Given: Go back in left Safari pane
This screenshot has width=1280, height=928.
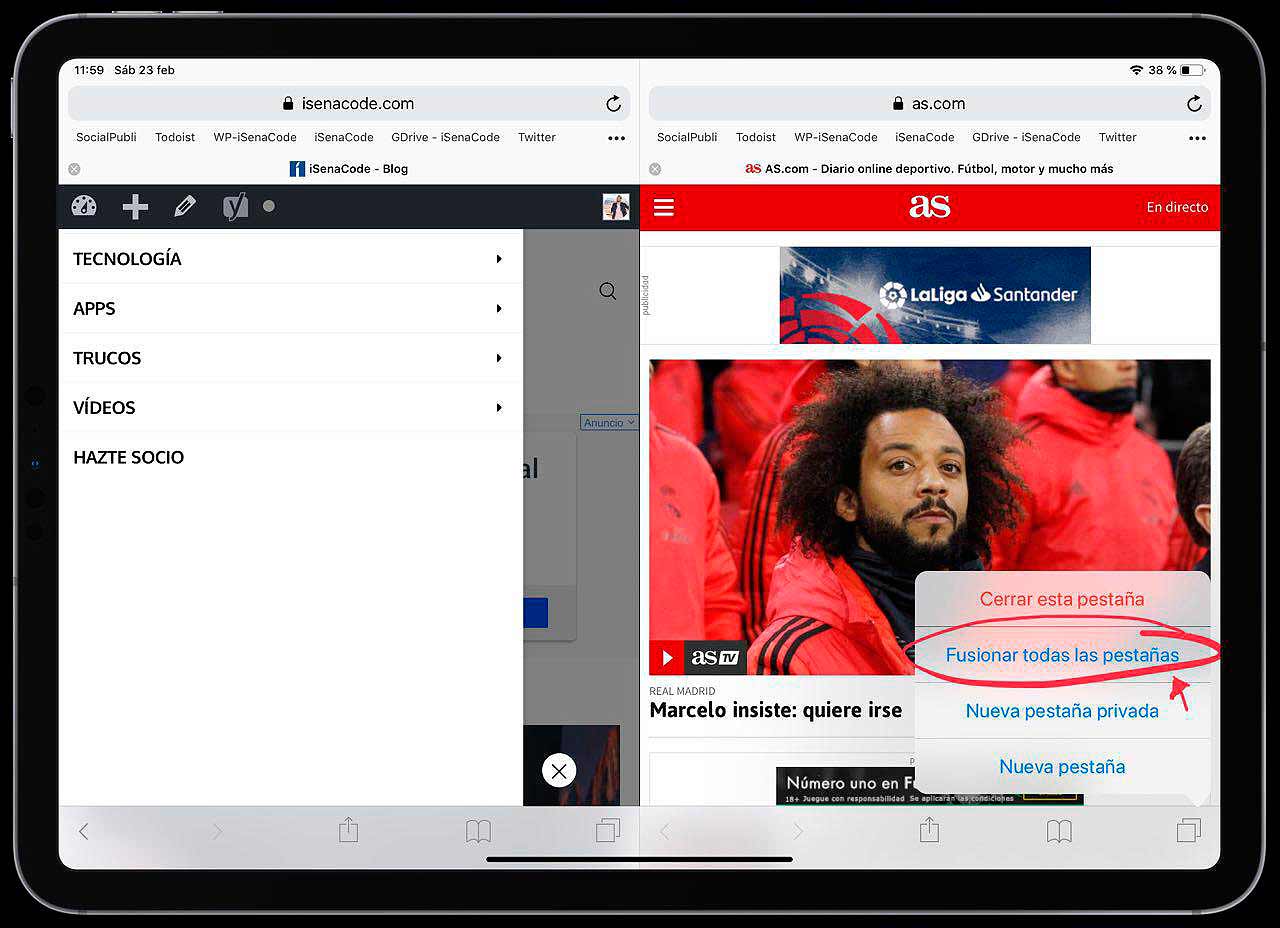Looking at the screenshot, I should point(84,831).
